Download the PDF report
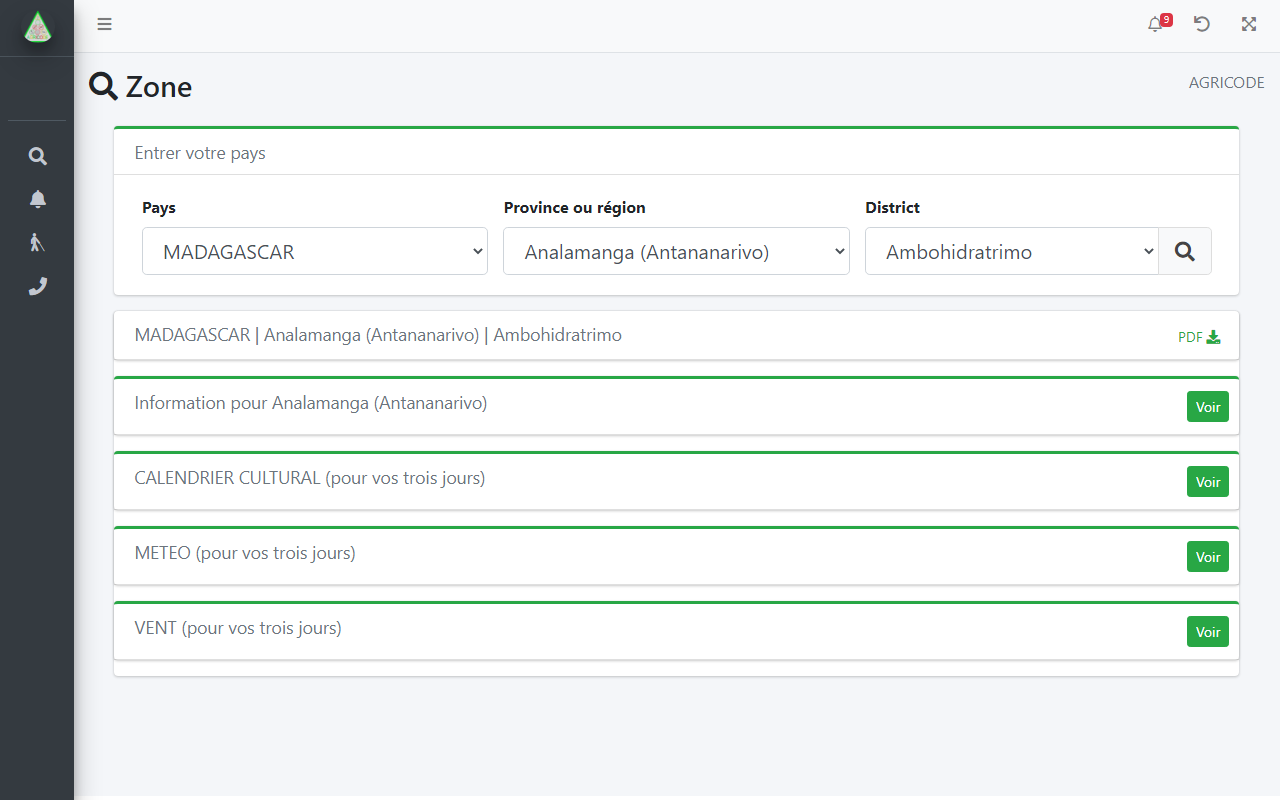Image resolution: width=1280 pixels, height=800 pixels. coord(1198,337)
